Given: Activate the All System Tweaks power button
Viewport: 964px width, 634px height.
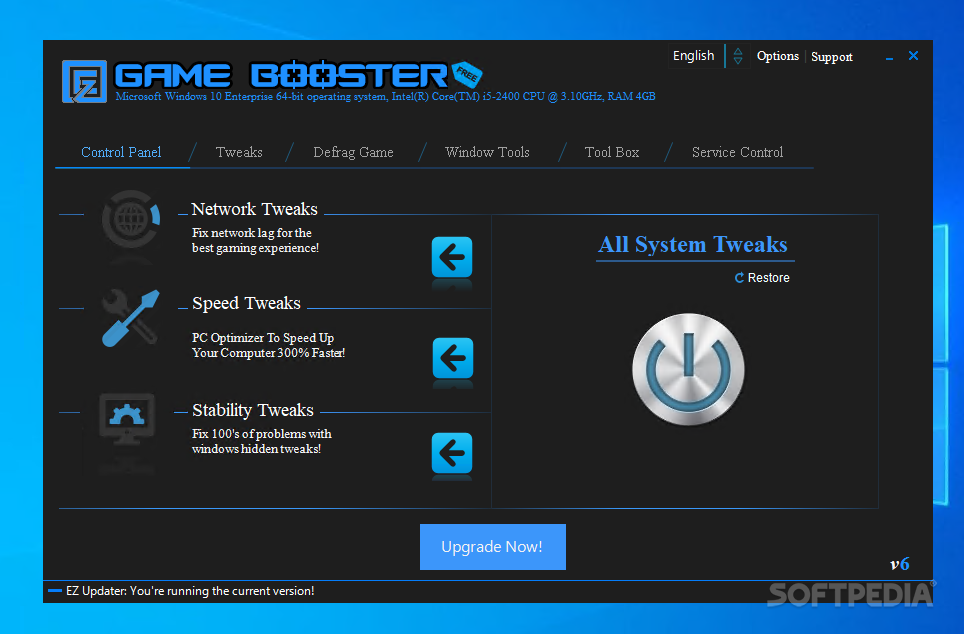Looking at the screenshot, I should (x=689, y=369).
